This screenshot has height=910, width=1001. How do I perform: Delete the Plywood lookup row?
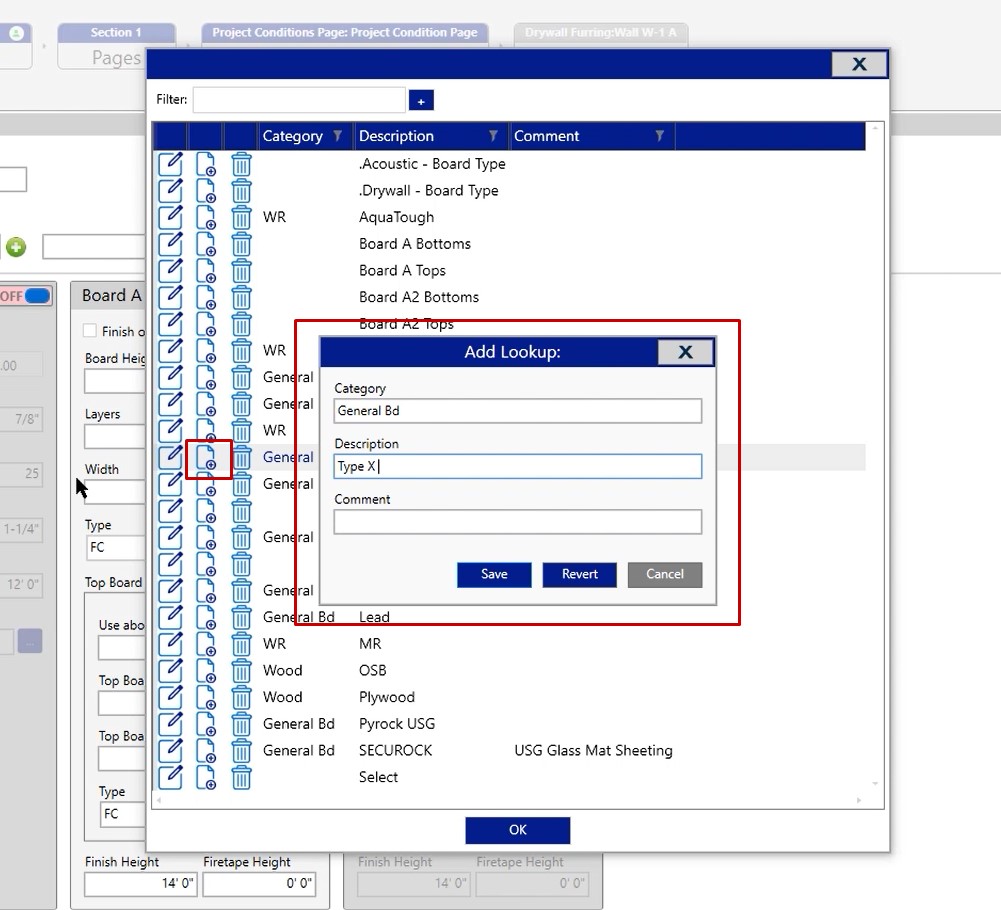click(241, 698)
